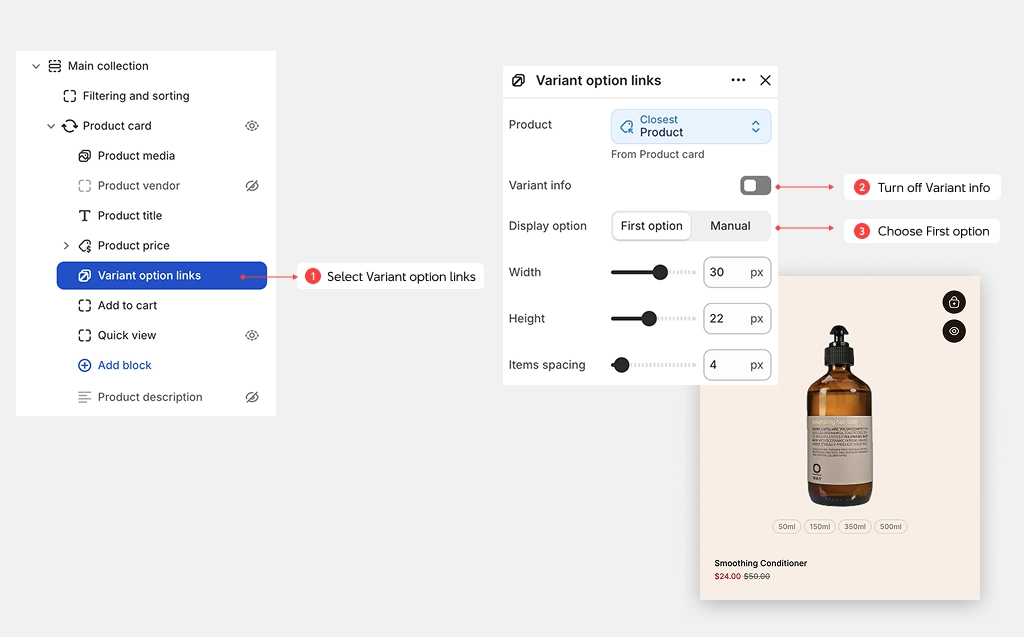The height and width of the screenshot is (637, 1024).
Task: Click the shopping bag icon on product image
Action: [953, 302]
